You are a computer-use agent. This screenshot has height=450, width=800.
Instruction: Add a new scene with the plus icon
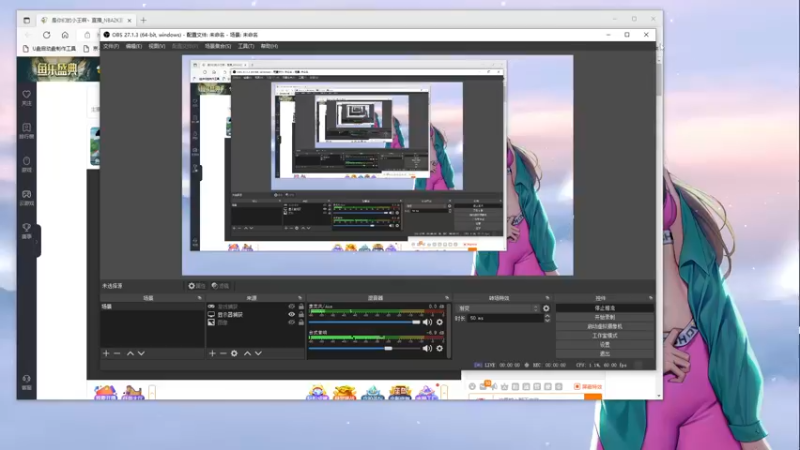click(106, 353)
